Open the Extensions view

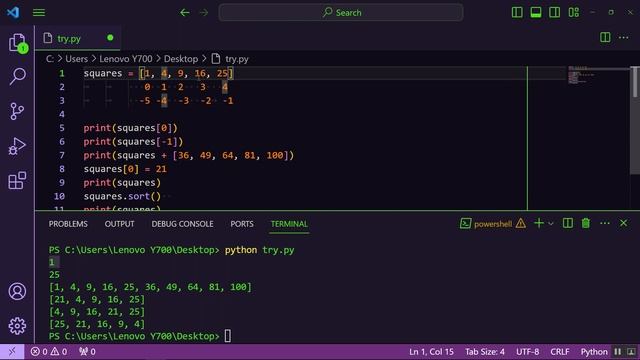[x=17, y=180]
